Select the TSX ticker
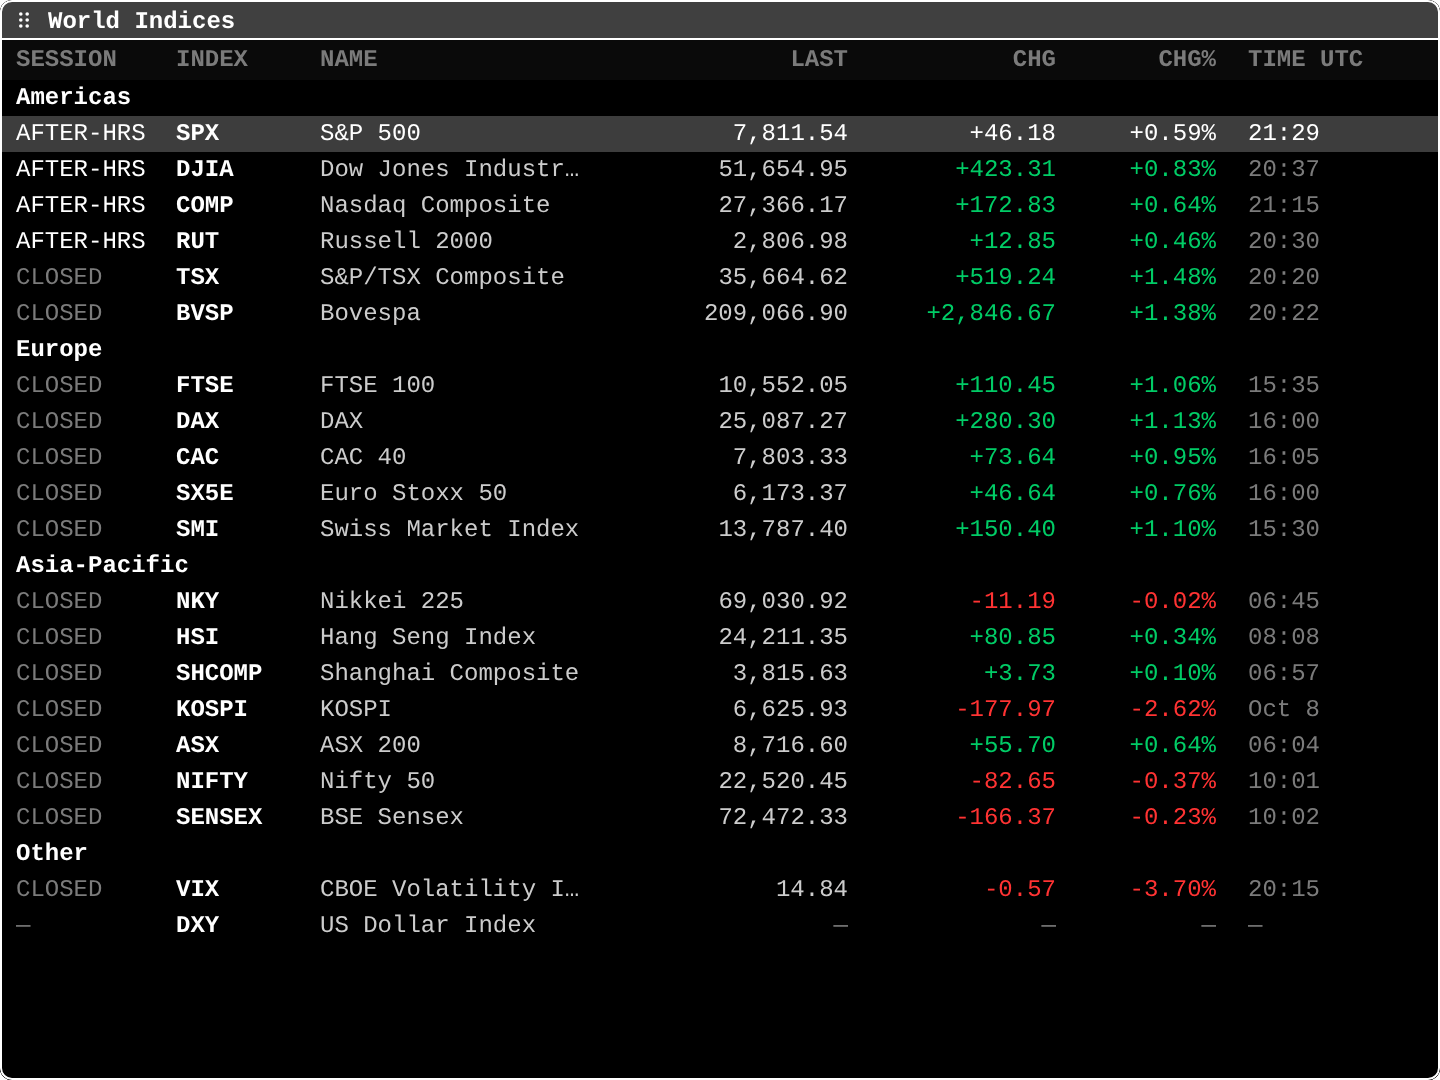This screenshot has width=1440, height=1080. click(x=197, y=277)
